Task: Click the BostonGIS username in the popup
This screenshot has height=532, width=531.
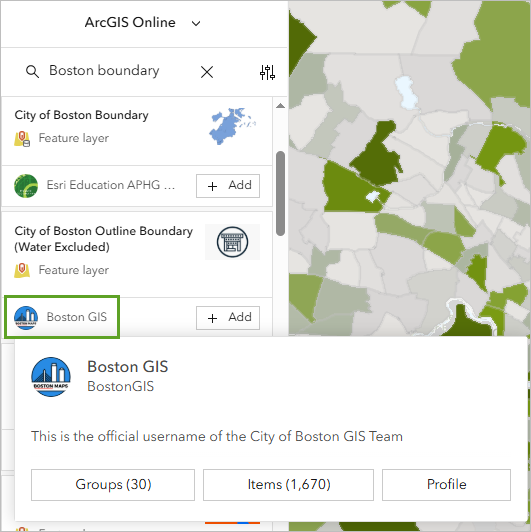Action: [120, 386]
